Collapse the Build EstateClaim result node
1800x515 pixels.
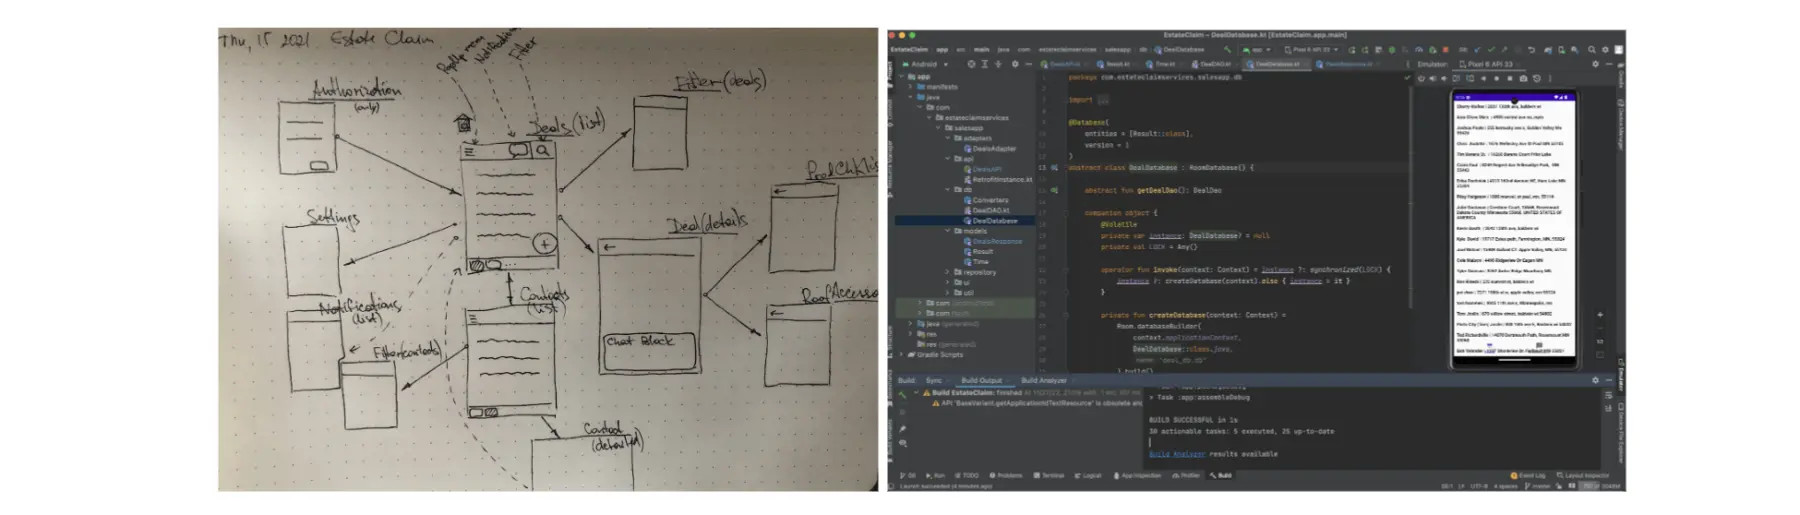(x=915, y=393)
